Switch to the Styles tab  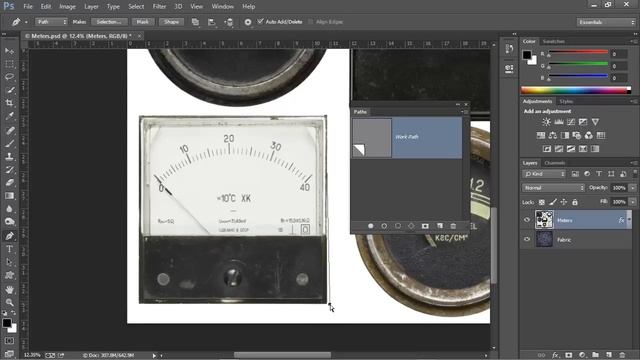click(566, 101)
